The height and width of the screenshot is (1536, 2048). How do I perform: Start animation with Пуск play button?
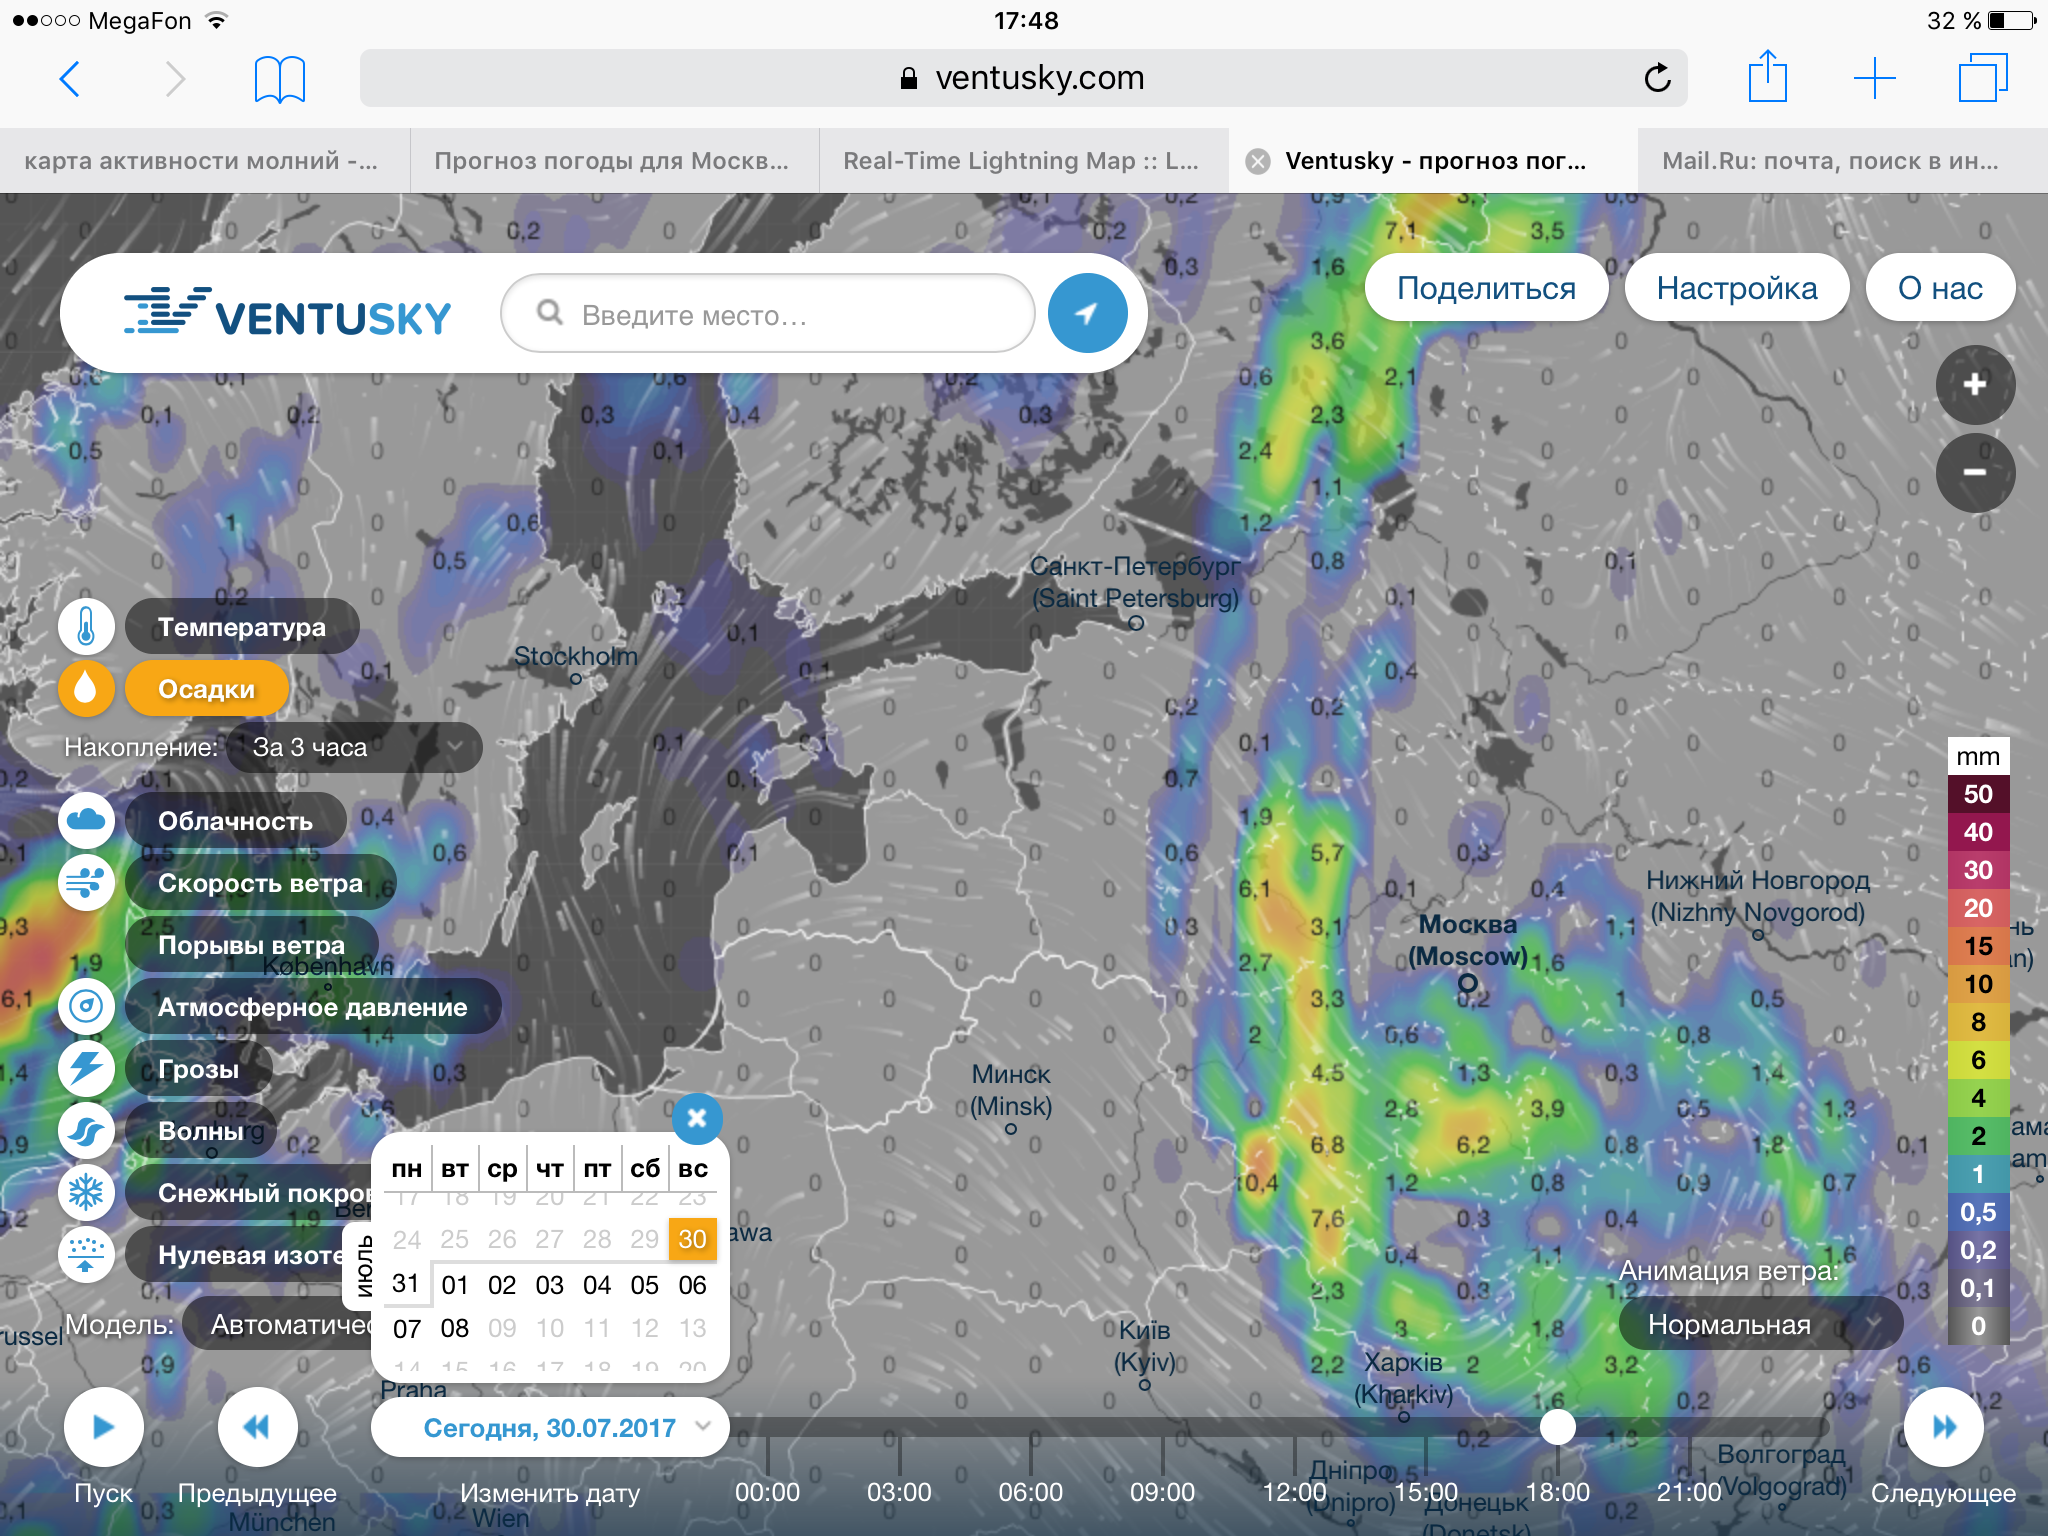pyautogui.click(x=103, y=1427)
